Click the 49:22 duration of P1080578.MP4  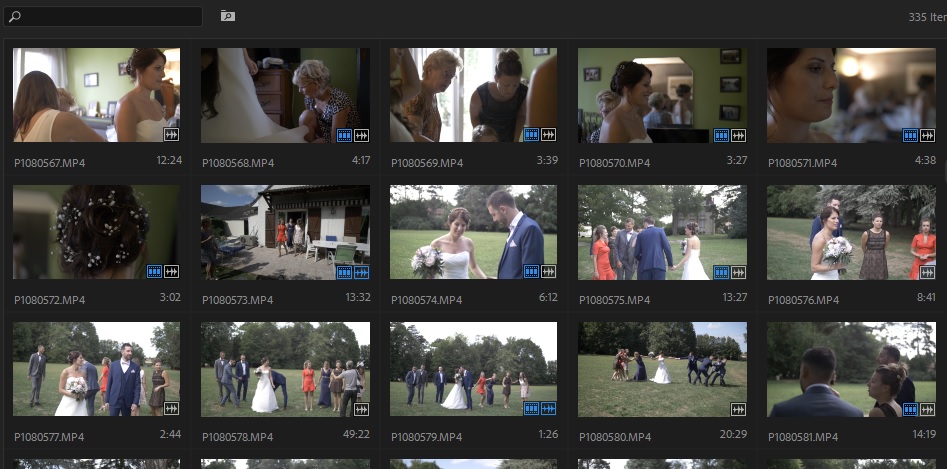pos(358,435)
